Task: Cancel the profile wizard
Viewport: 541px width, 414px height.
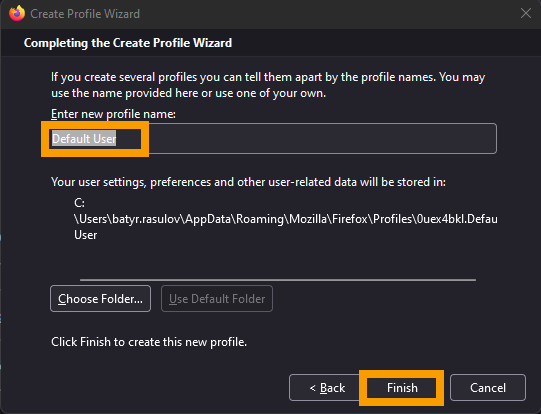Action: click(x=488, y=388)
